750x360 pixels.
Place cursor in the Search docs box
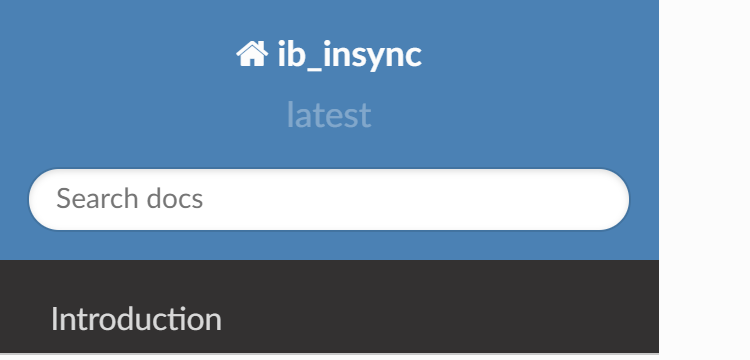(x=329, y=199)
